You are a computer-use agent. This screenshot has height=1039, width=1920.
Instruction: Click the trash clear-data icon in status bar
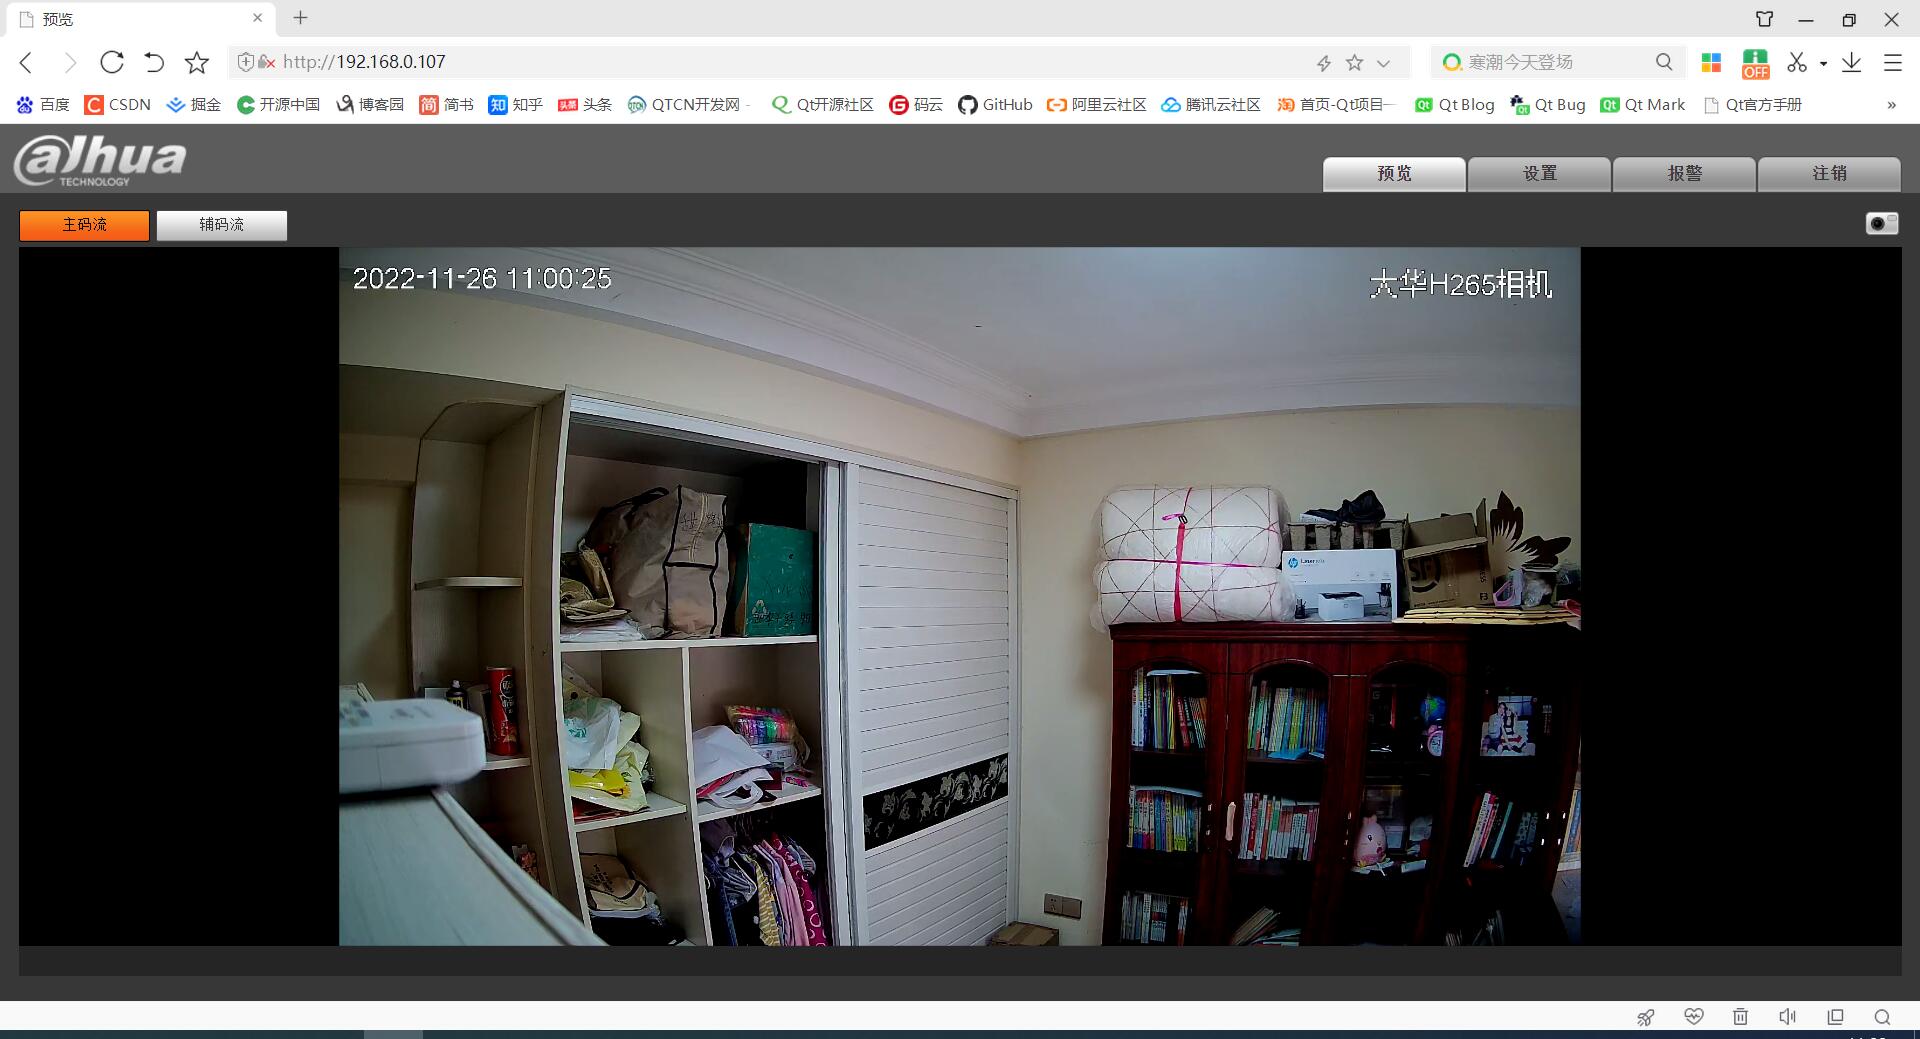(1740, 1017)
